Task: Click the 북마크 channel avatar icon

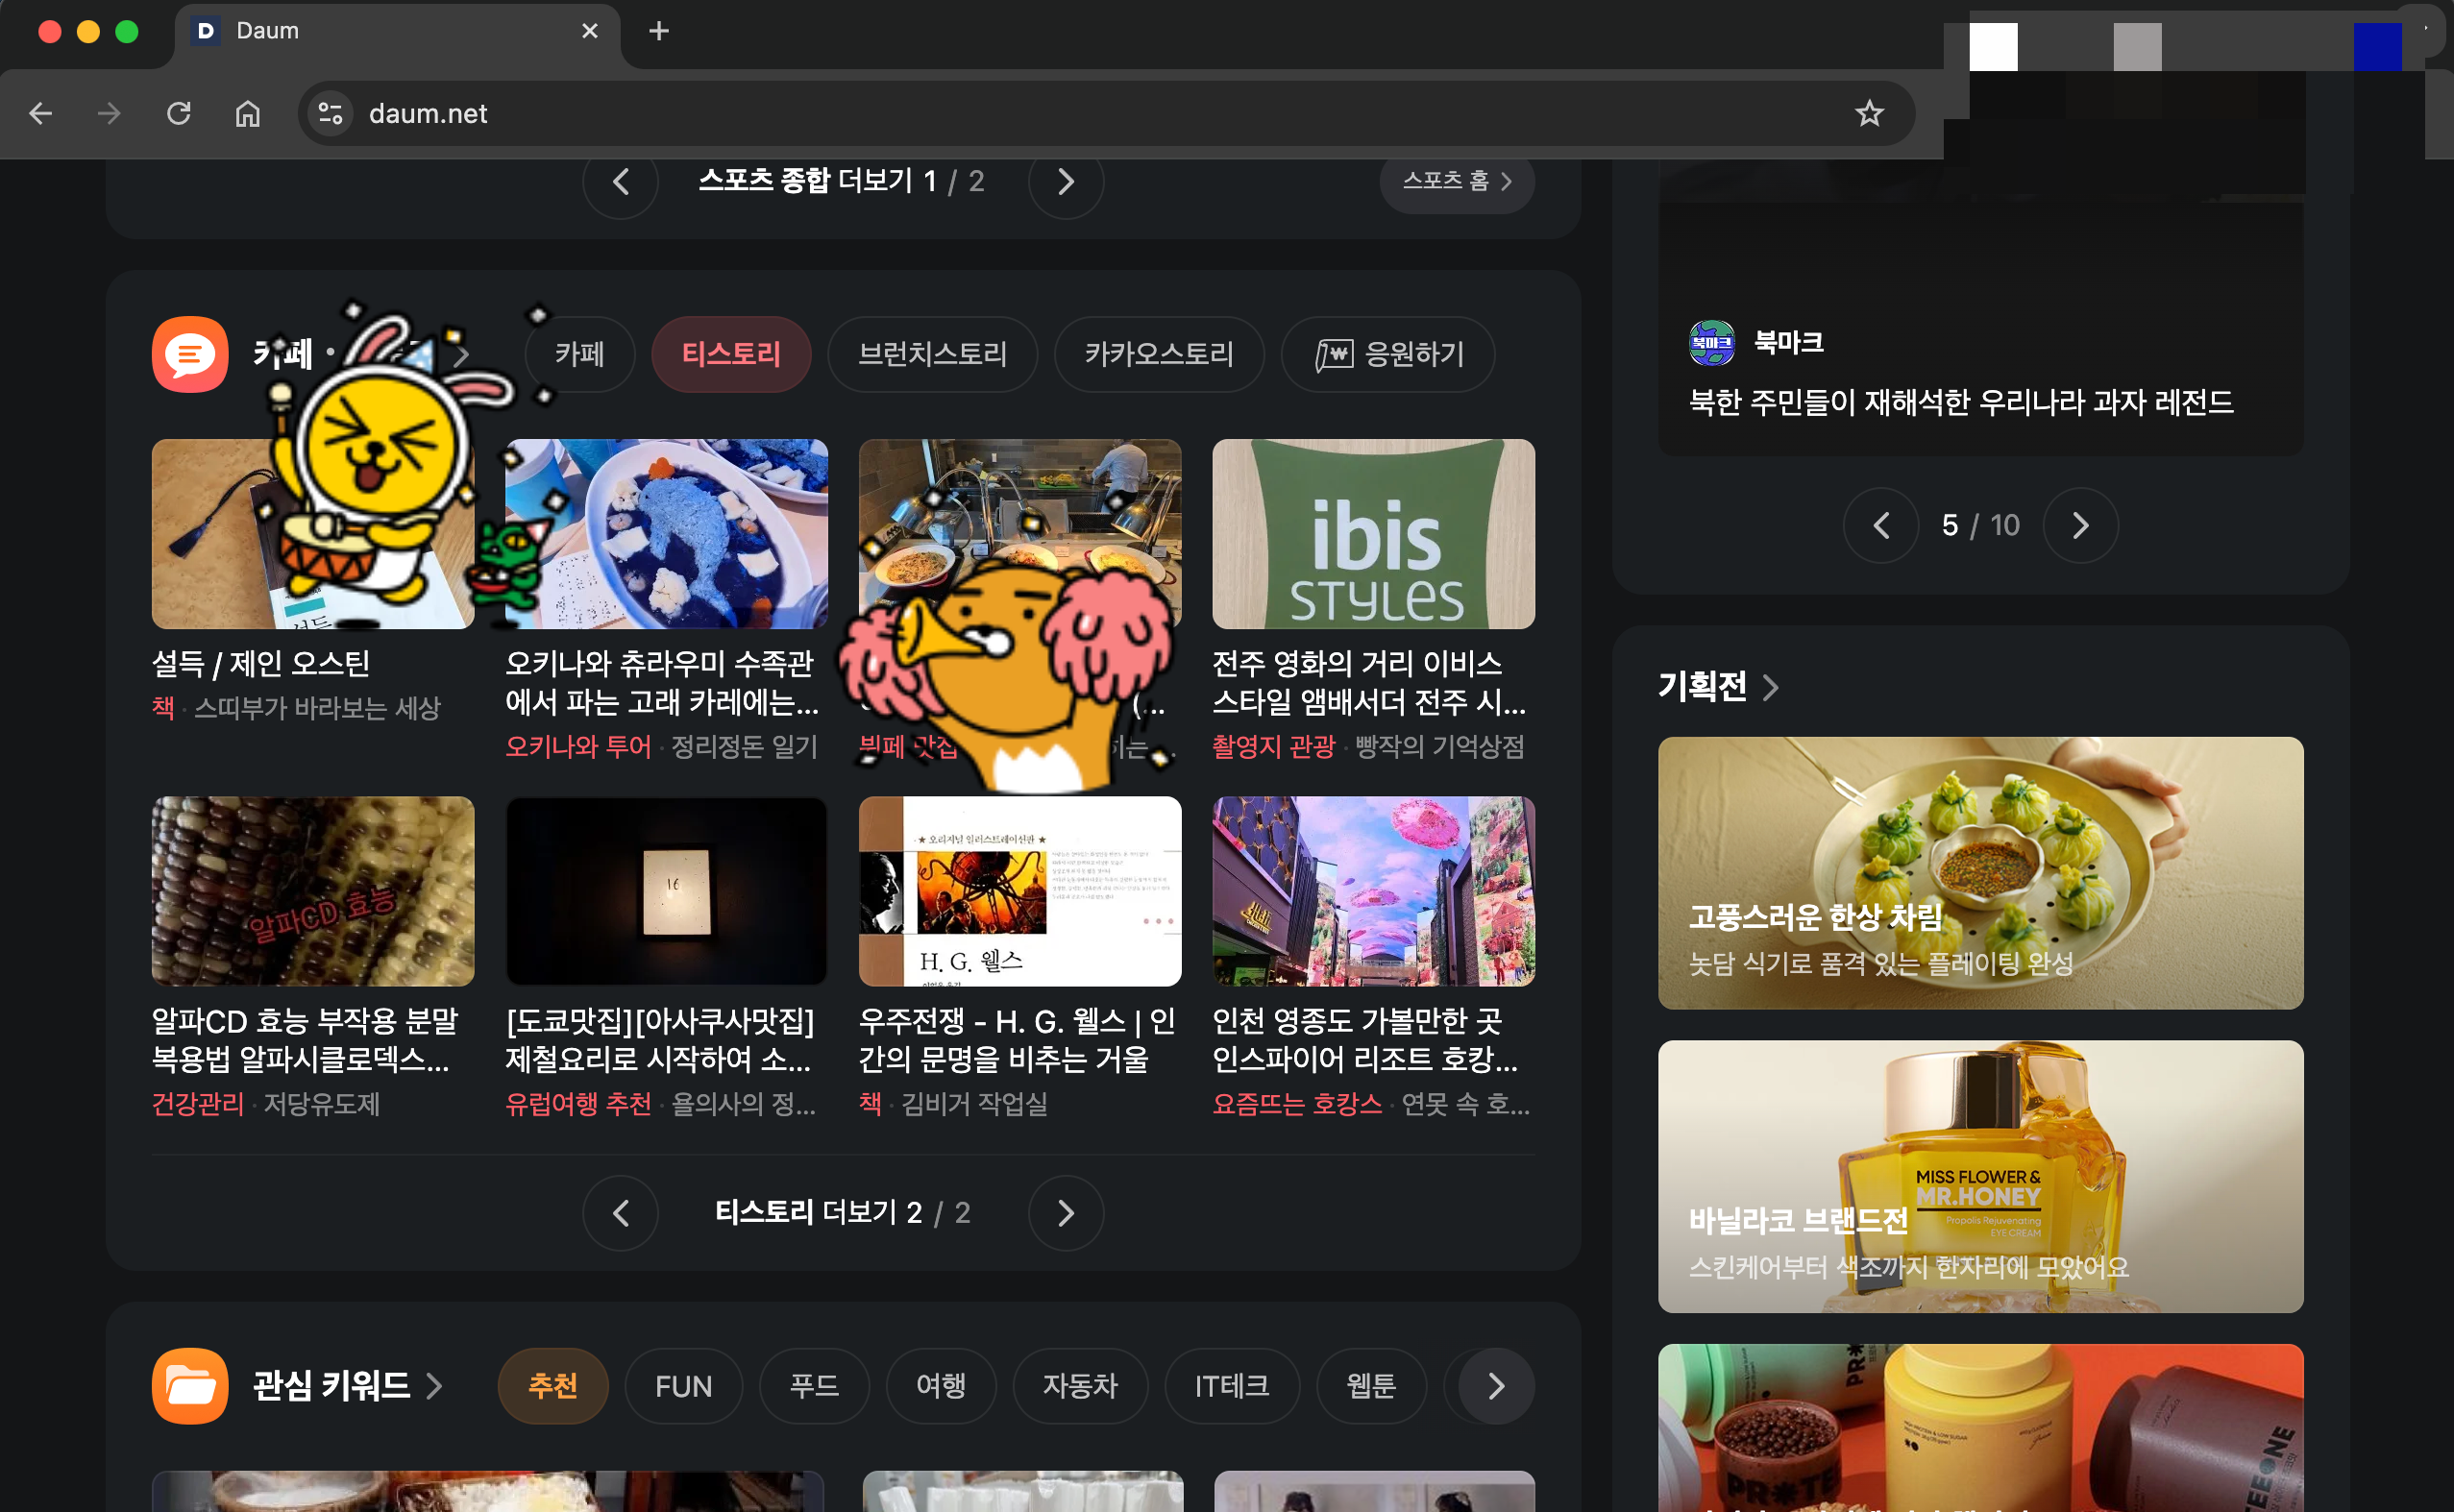Action: click(x=1711, y=343)
